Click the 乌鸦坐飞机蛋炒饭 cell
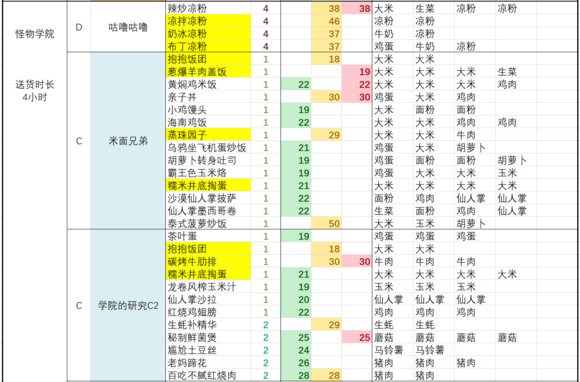Image resolution: width=580 pixels, height=382 pixels. (x=209, y=148)
